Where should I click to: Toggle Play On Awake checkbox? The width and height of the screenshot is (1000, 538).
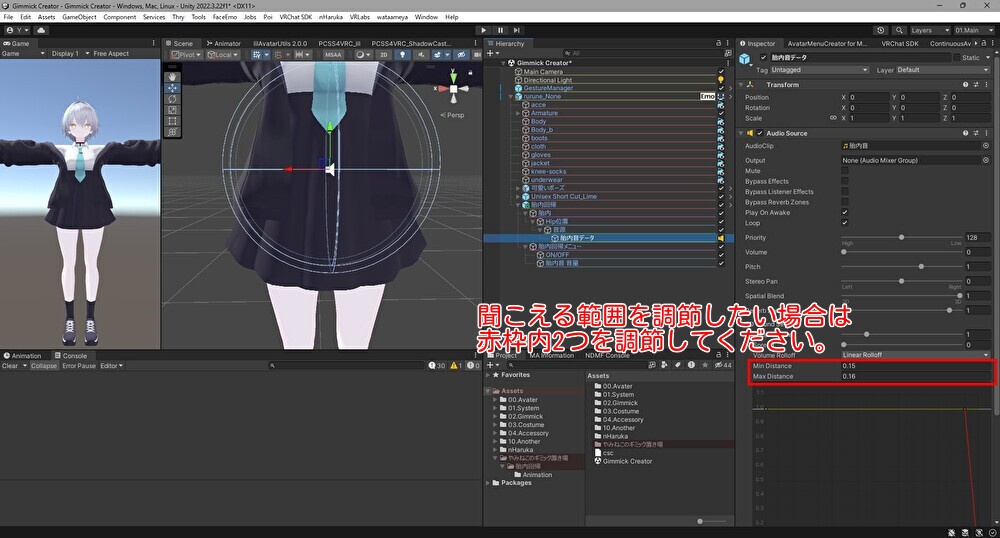tap(845, 212)
